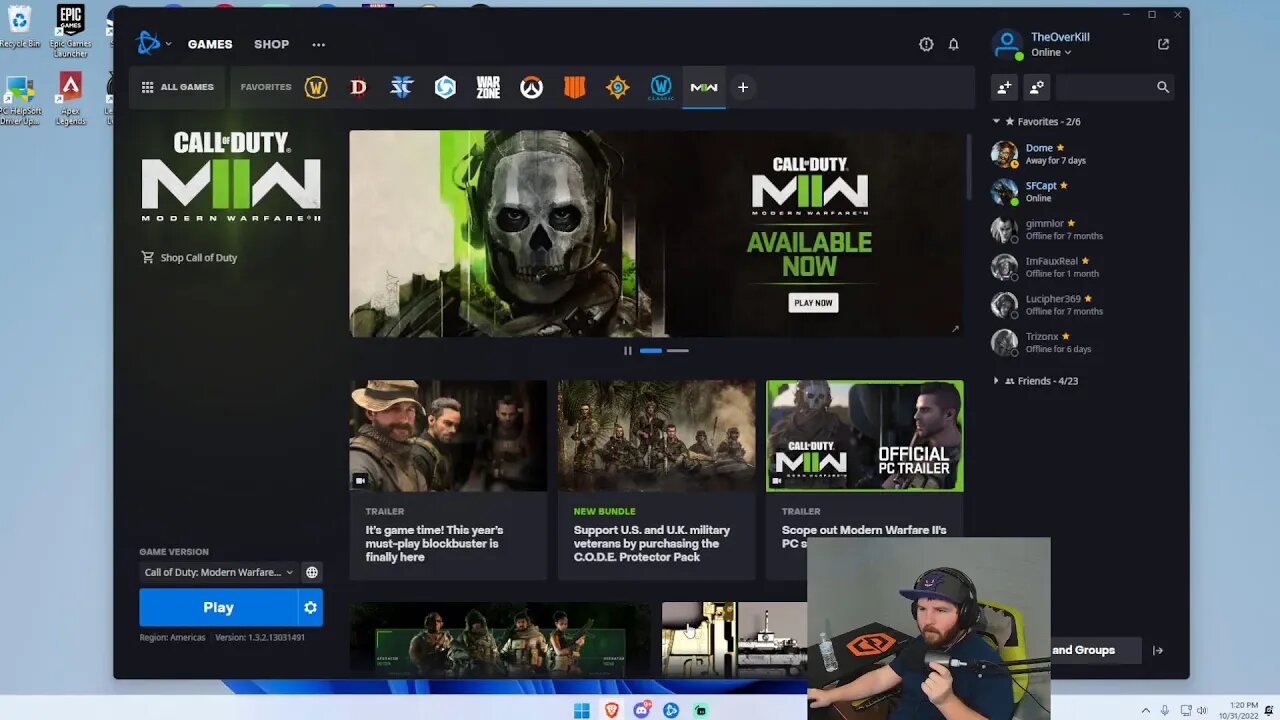Add a game to favorites bar
1280x720 pixels.
(743, 87)
